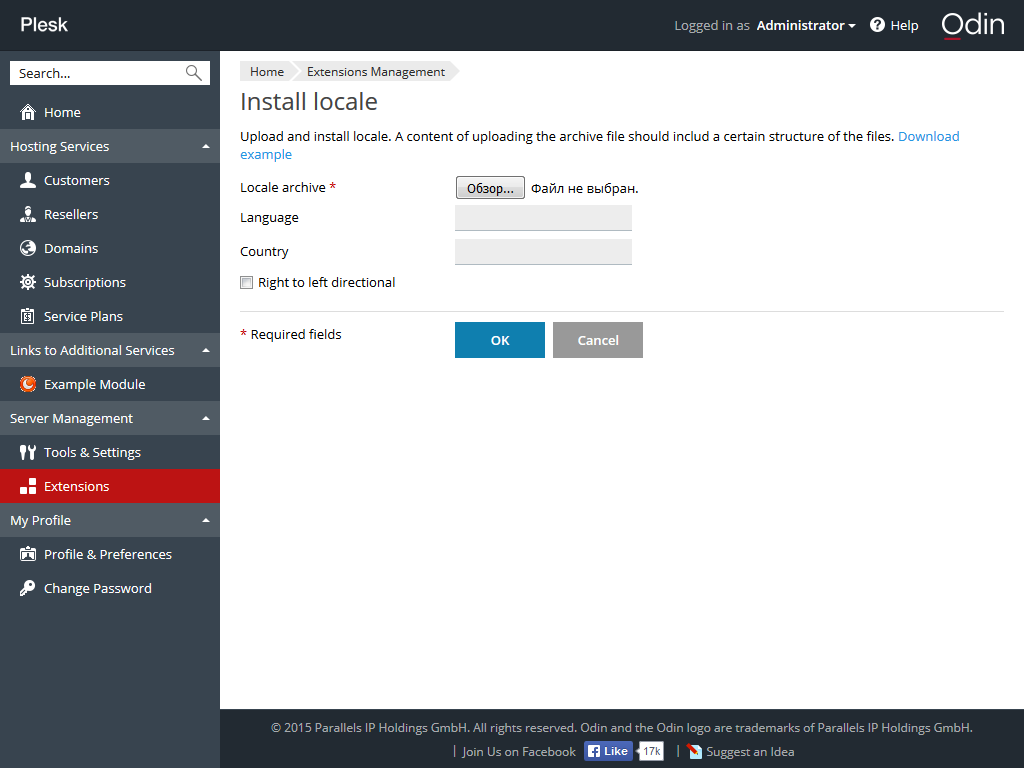Collapse the Server Management section
This screenshot has width=1024, height=768.
206,418
